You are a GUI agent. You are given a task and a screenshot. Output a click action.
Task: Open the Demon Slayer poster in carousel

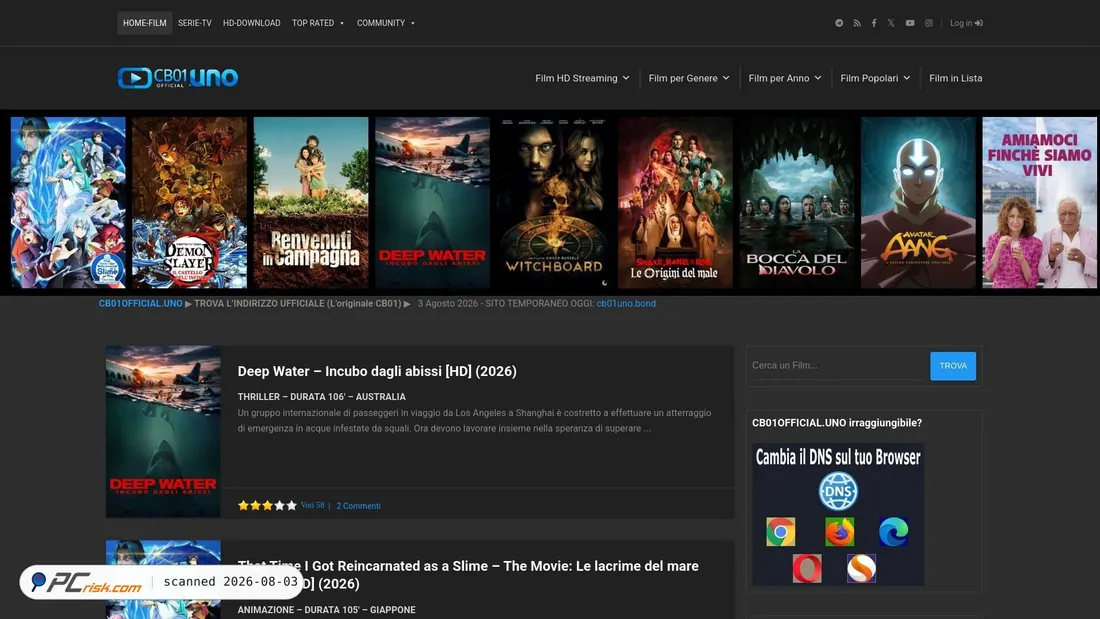point(189,202)
